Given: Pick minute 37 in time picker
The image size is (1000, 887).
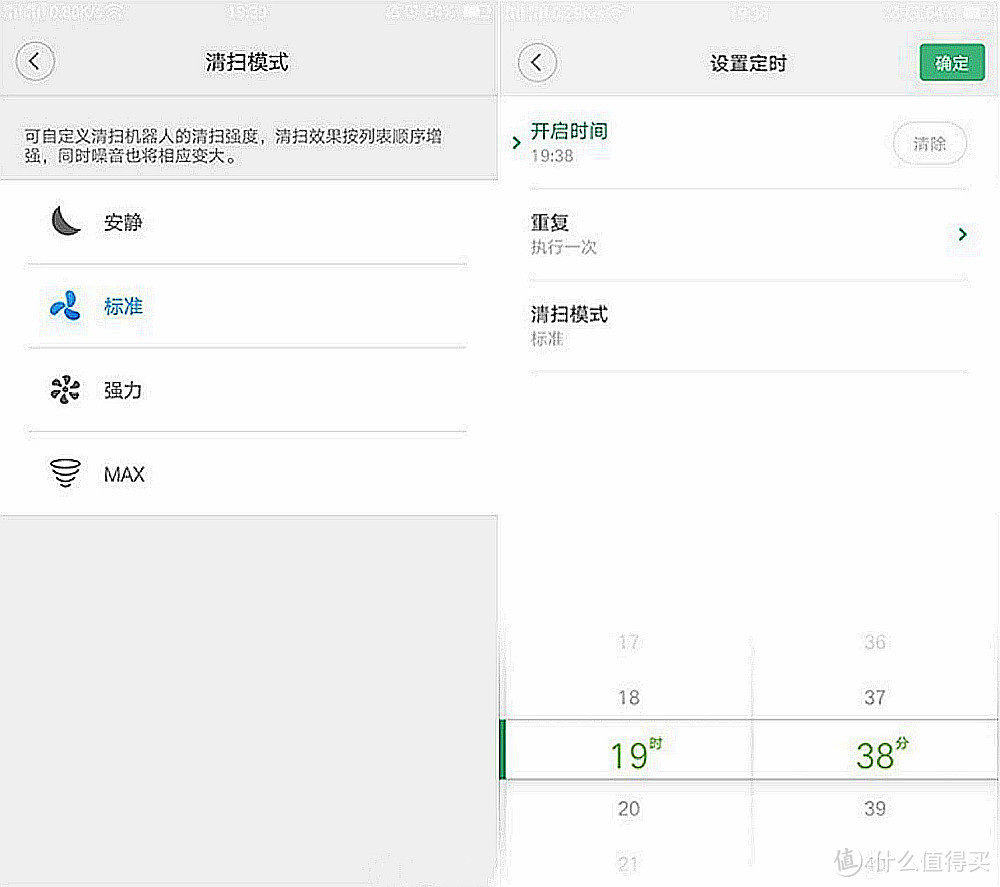Looking at the screenshot, I should click(875, 697).
